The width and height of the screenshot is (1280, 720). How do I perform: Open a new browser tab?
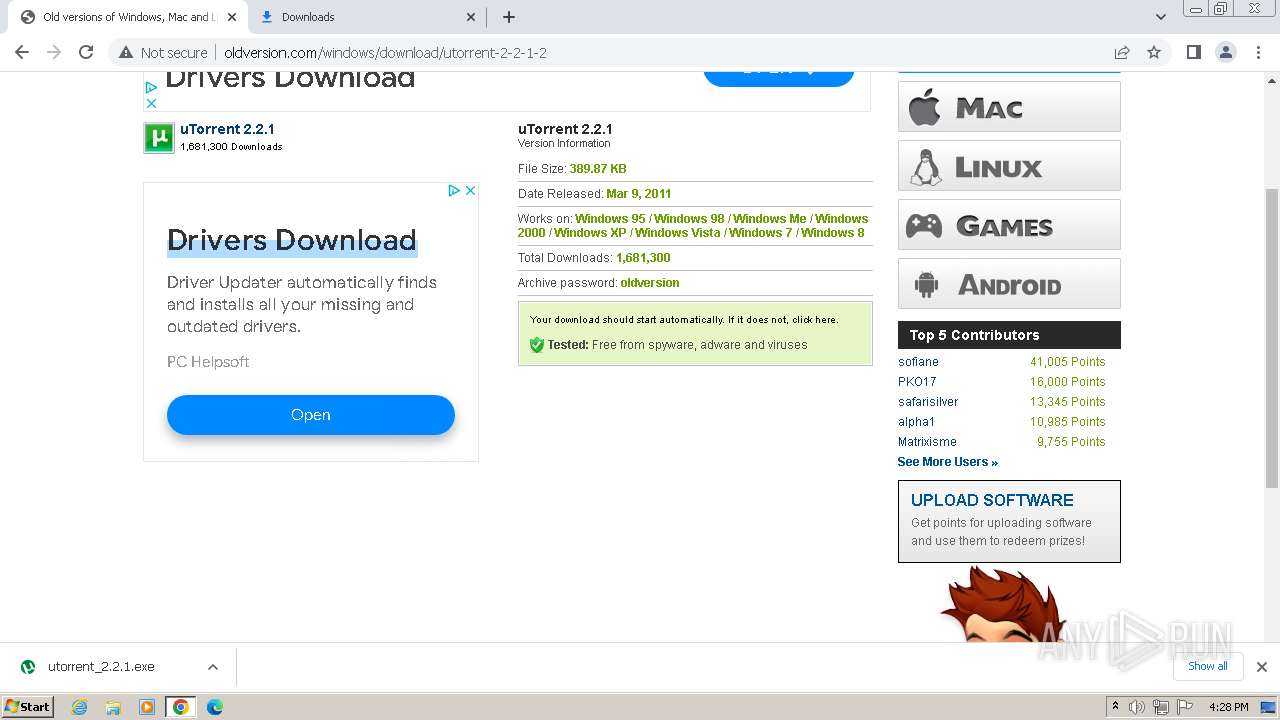[x=509, y=17]
